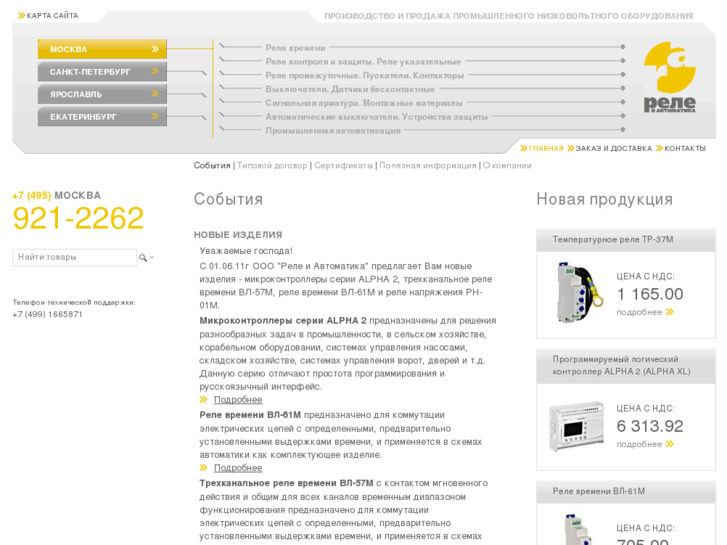The width and height of the screenshot is (727, 545).
Task: Click the Новые изделия heading
Action: tap(238, 235)
